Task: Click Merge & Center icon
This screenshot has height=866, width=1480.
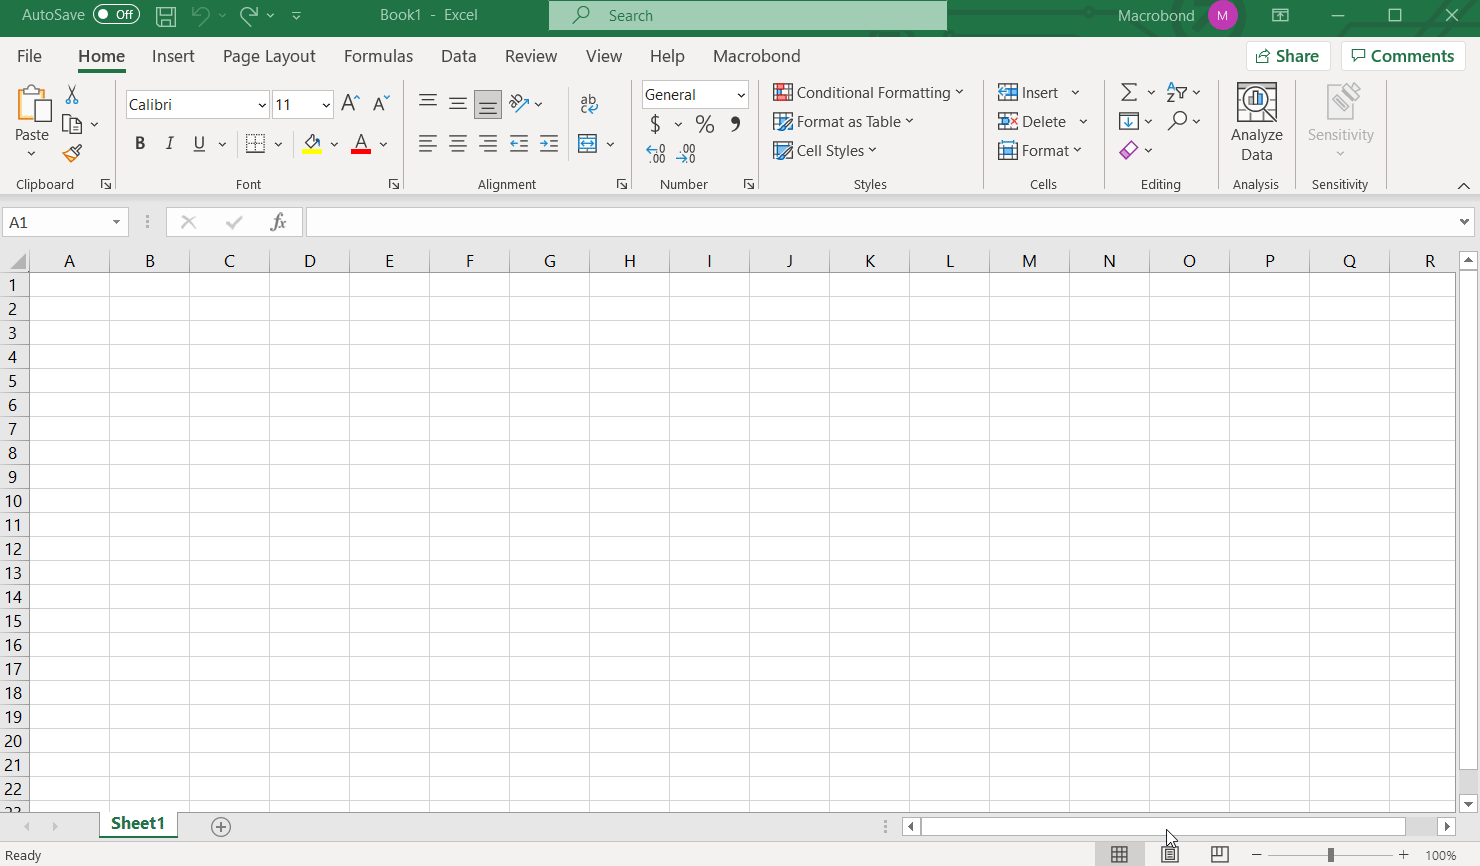Action: pos(588,144)
